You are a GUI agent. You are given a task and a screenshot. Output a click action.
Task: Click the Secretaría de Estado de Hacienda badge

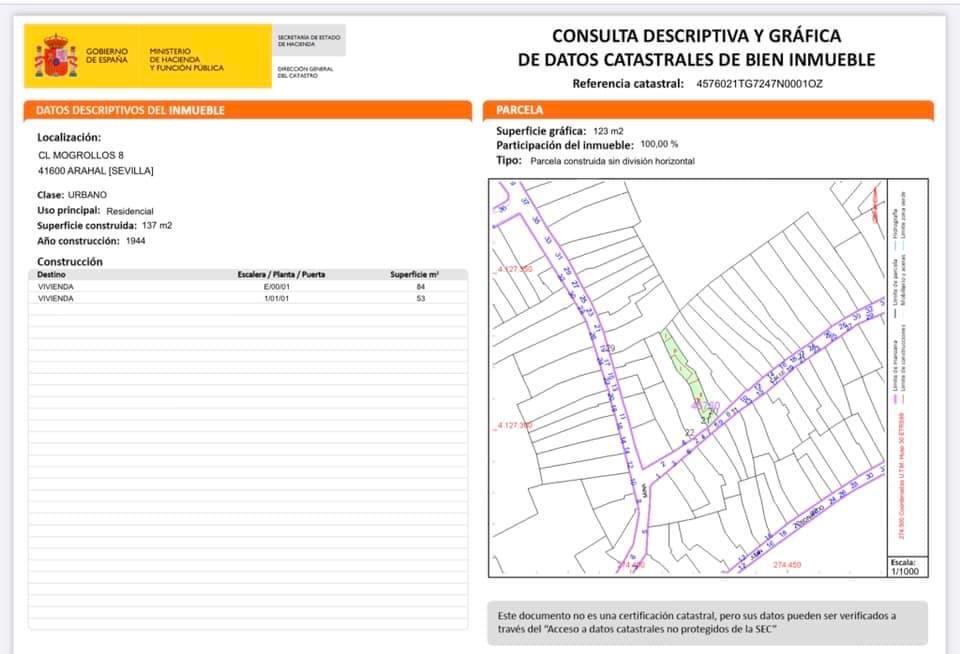(308, 41)
